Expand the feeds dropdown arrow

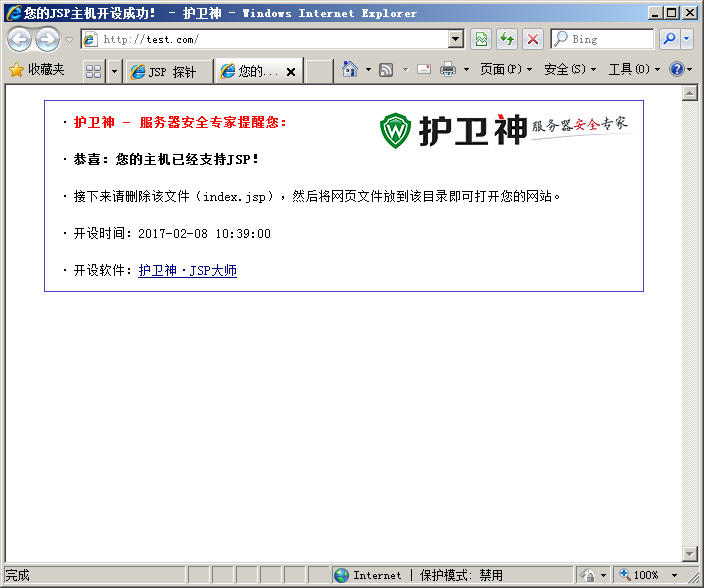point(405,70)
